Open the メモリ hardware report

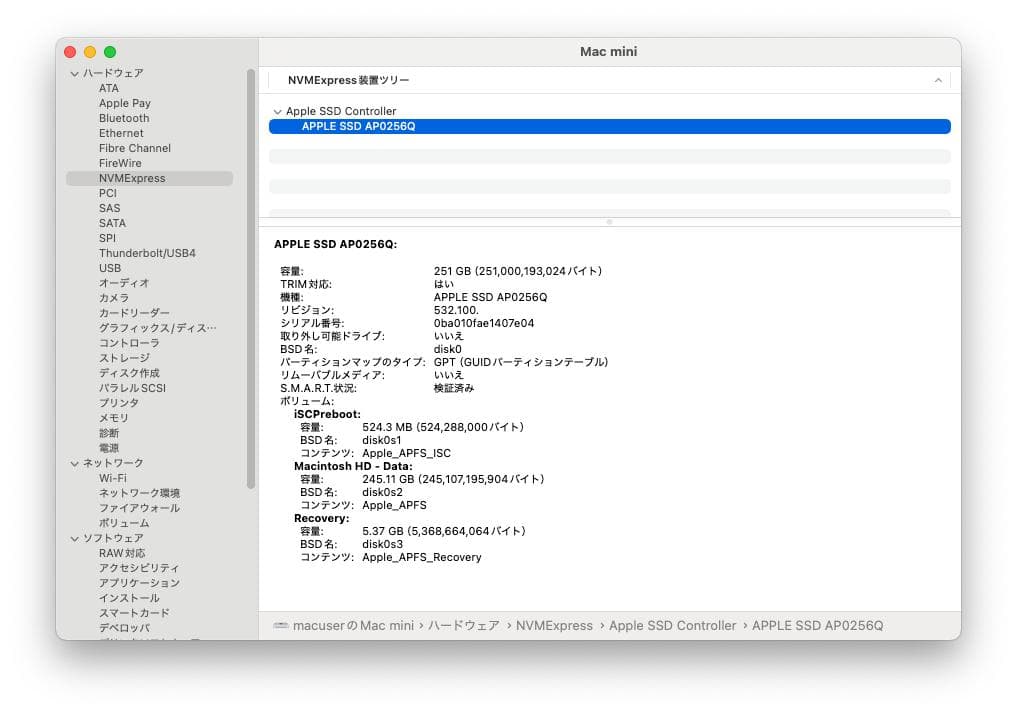[x=113, y=418]
